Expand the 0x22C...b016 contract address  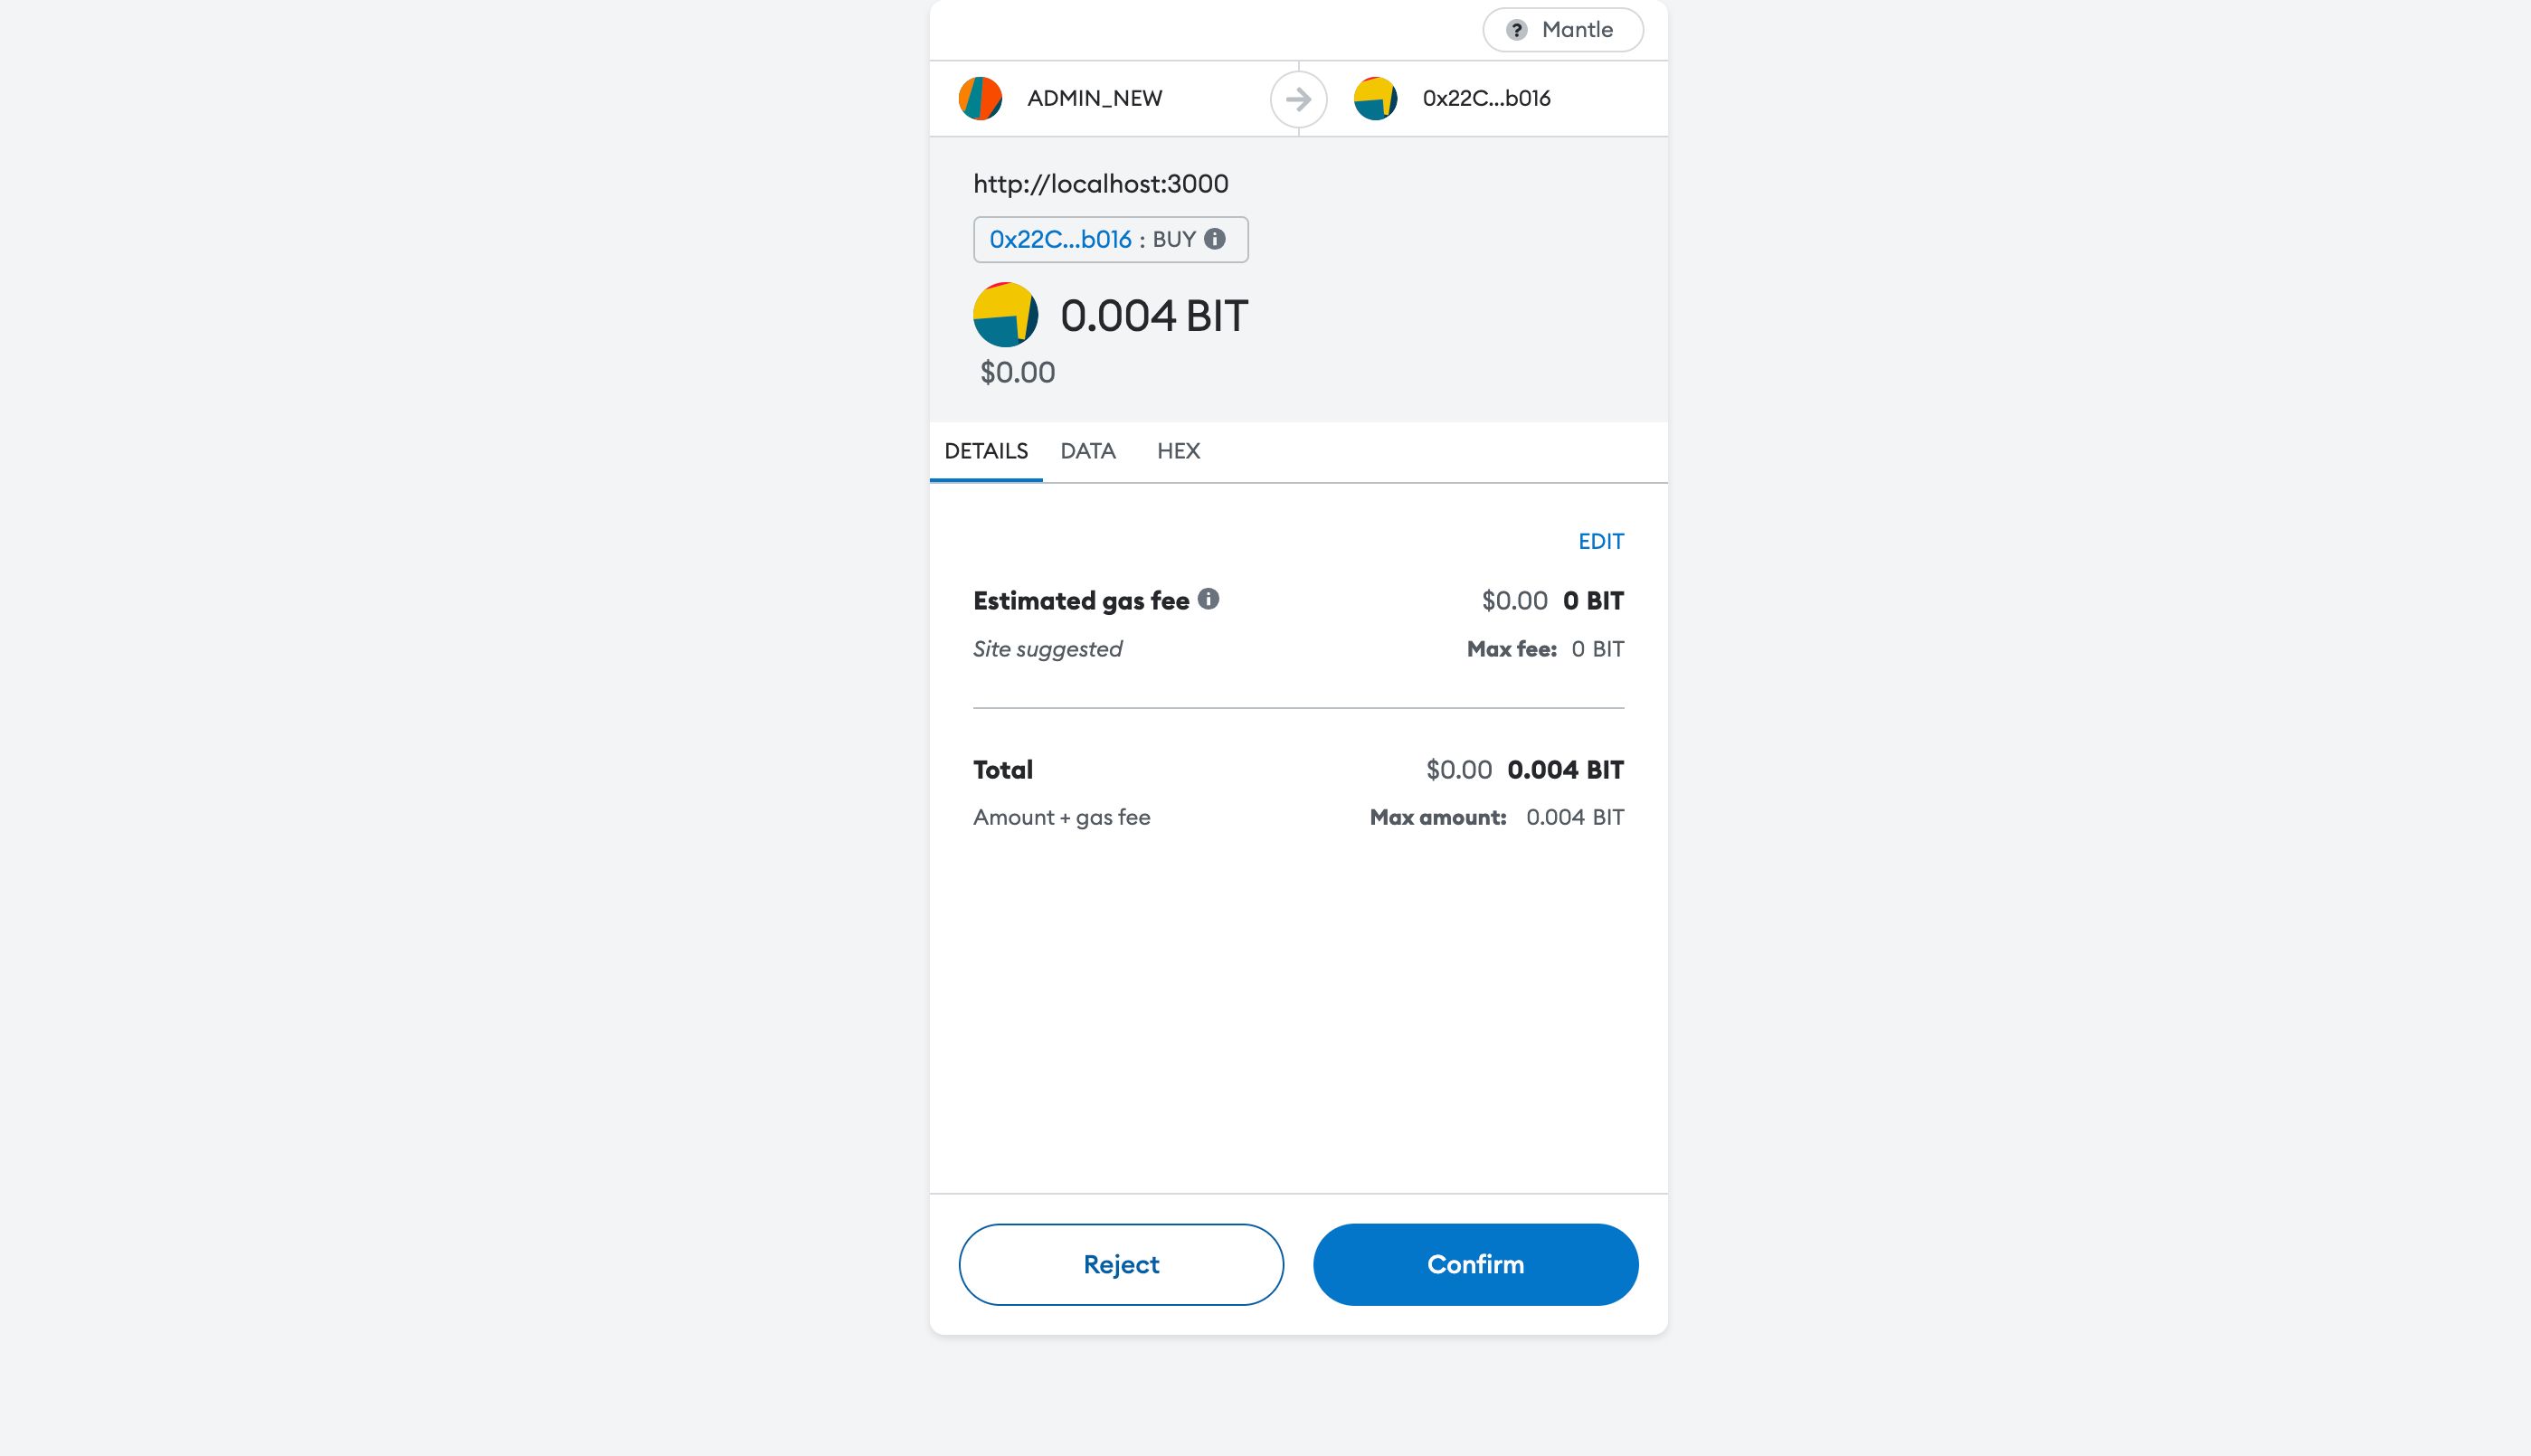click(x=1058, y=238)
